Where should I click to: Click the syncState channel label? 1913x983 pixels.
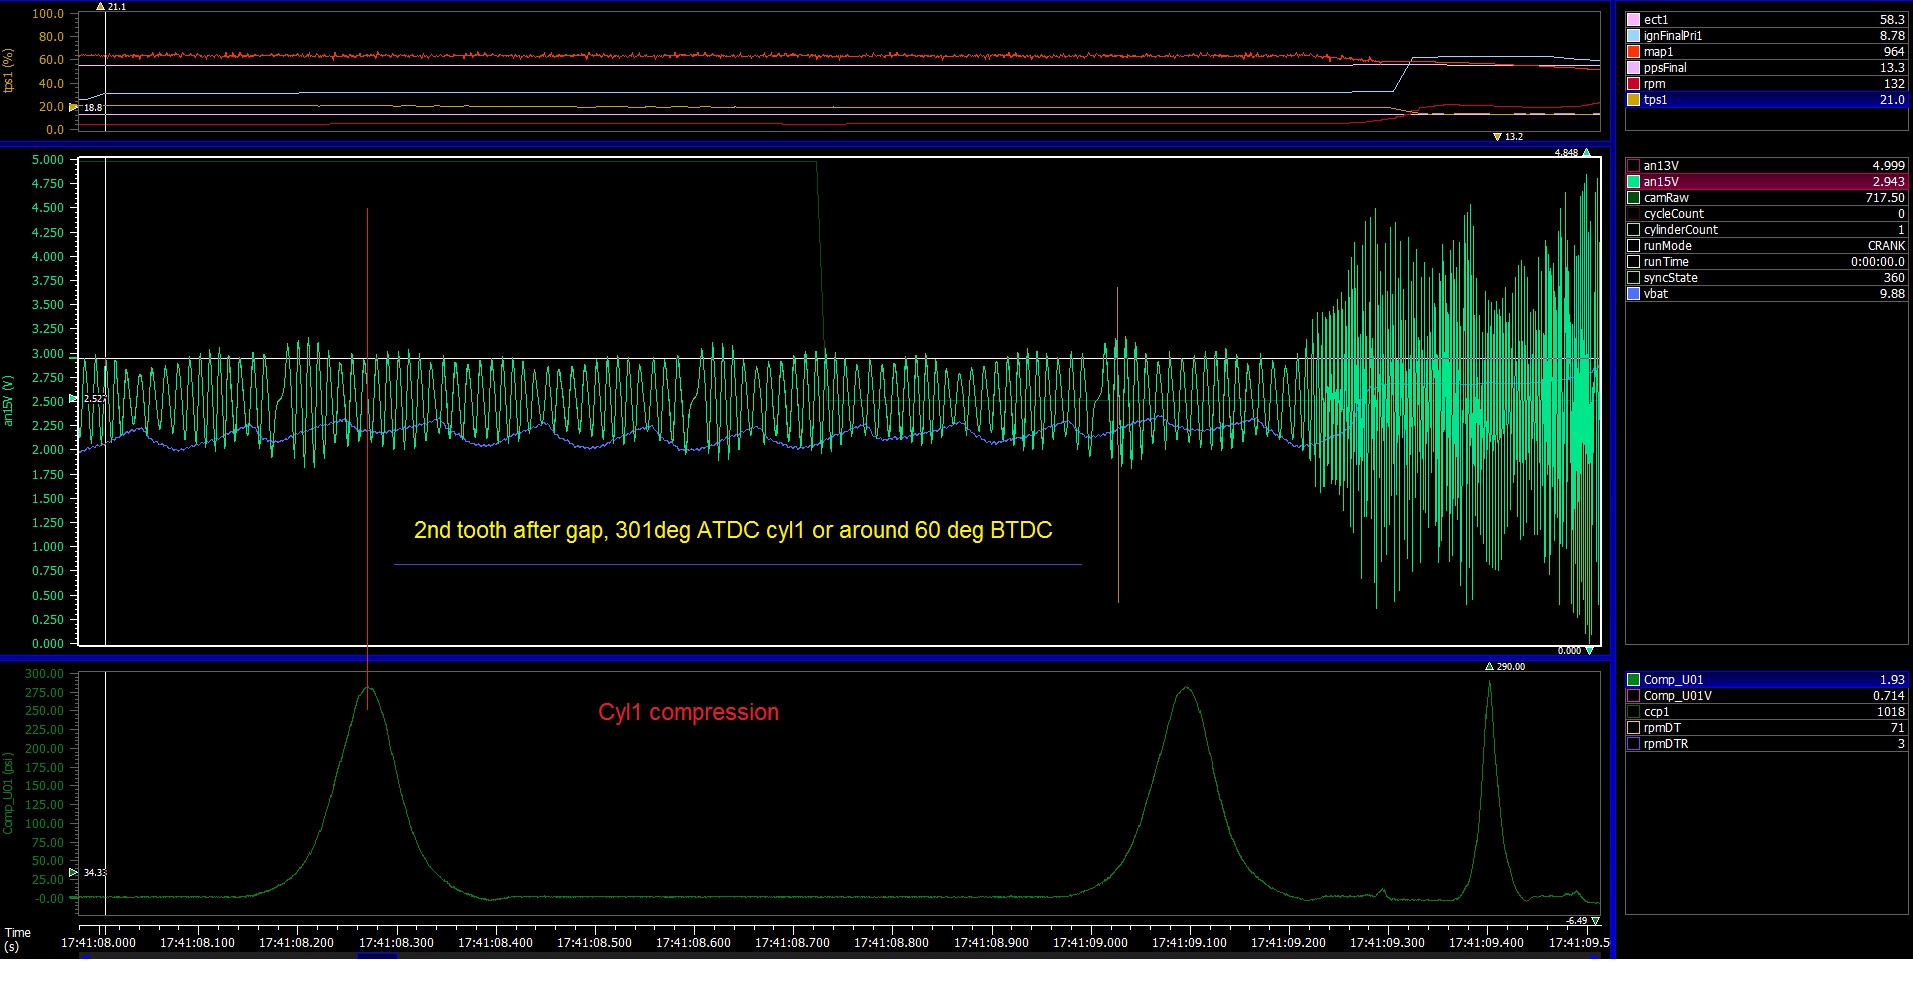coord(1670,278)
